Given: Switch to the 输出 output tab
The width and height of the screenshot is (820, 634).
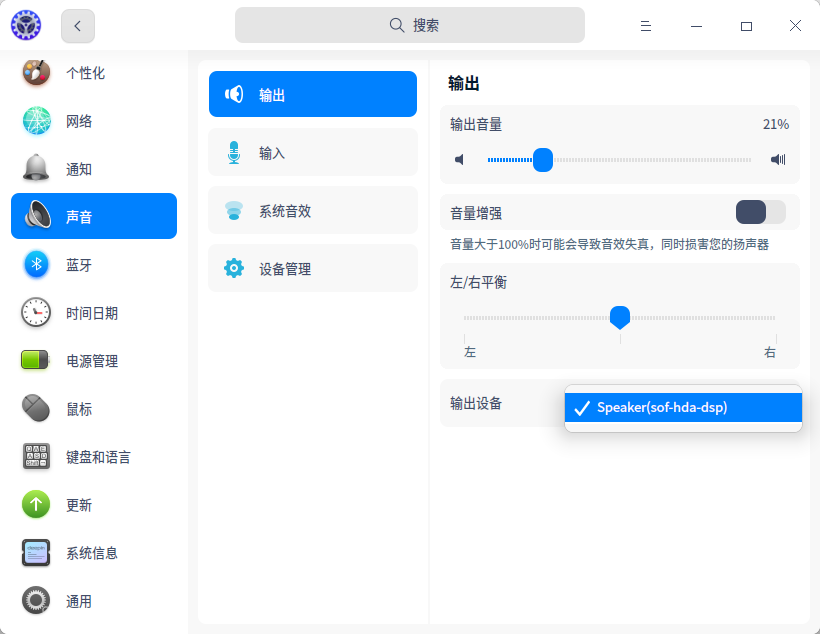Looking at the screenshot, I should coord(313,94).
